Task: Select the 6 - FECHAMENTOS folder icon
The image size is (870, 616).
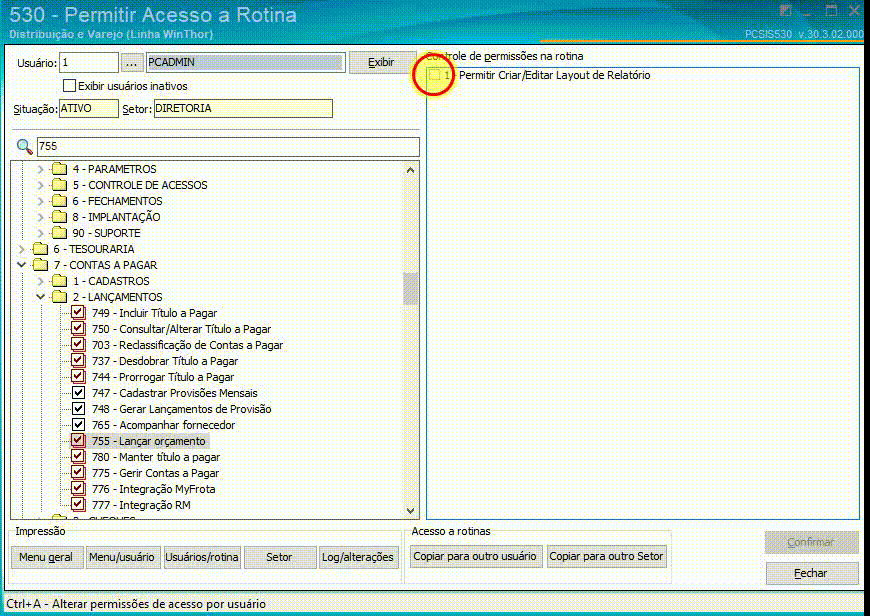Action: (x=59, y=201)
